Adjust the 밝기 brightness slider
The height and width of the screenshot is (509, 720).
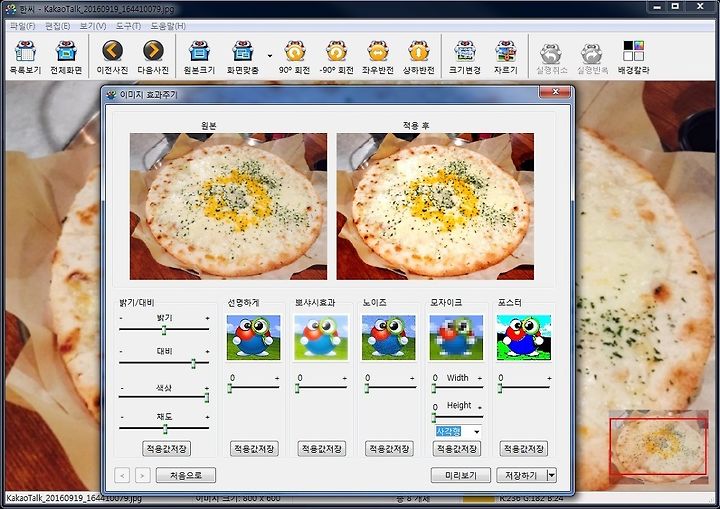pos(164,329)
